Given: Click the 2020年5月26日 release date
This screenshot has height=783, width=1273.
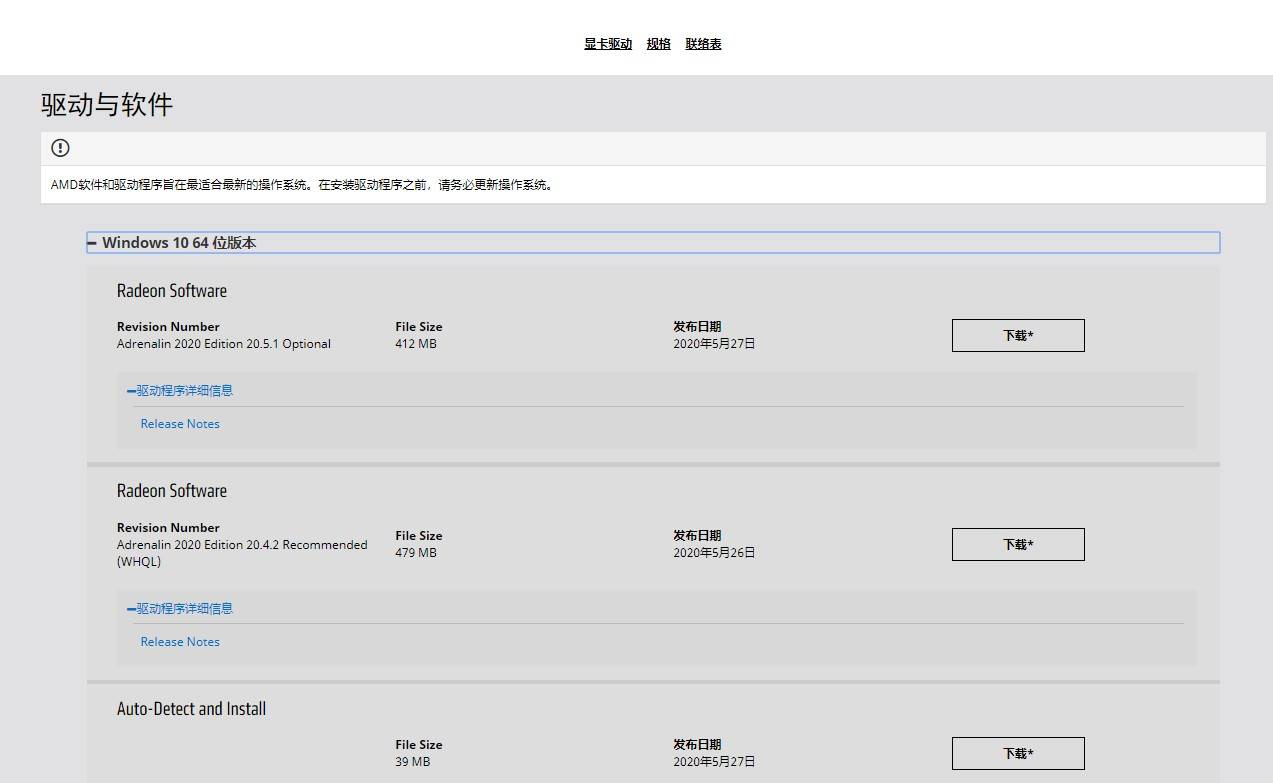Looking at the screenshot, I should click(x=714, y=553).
